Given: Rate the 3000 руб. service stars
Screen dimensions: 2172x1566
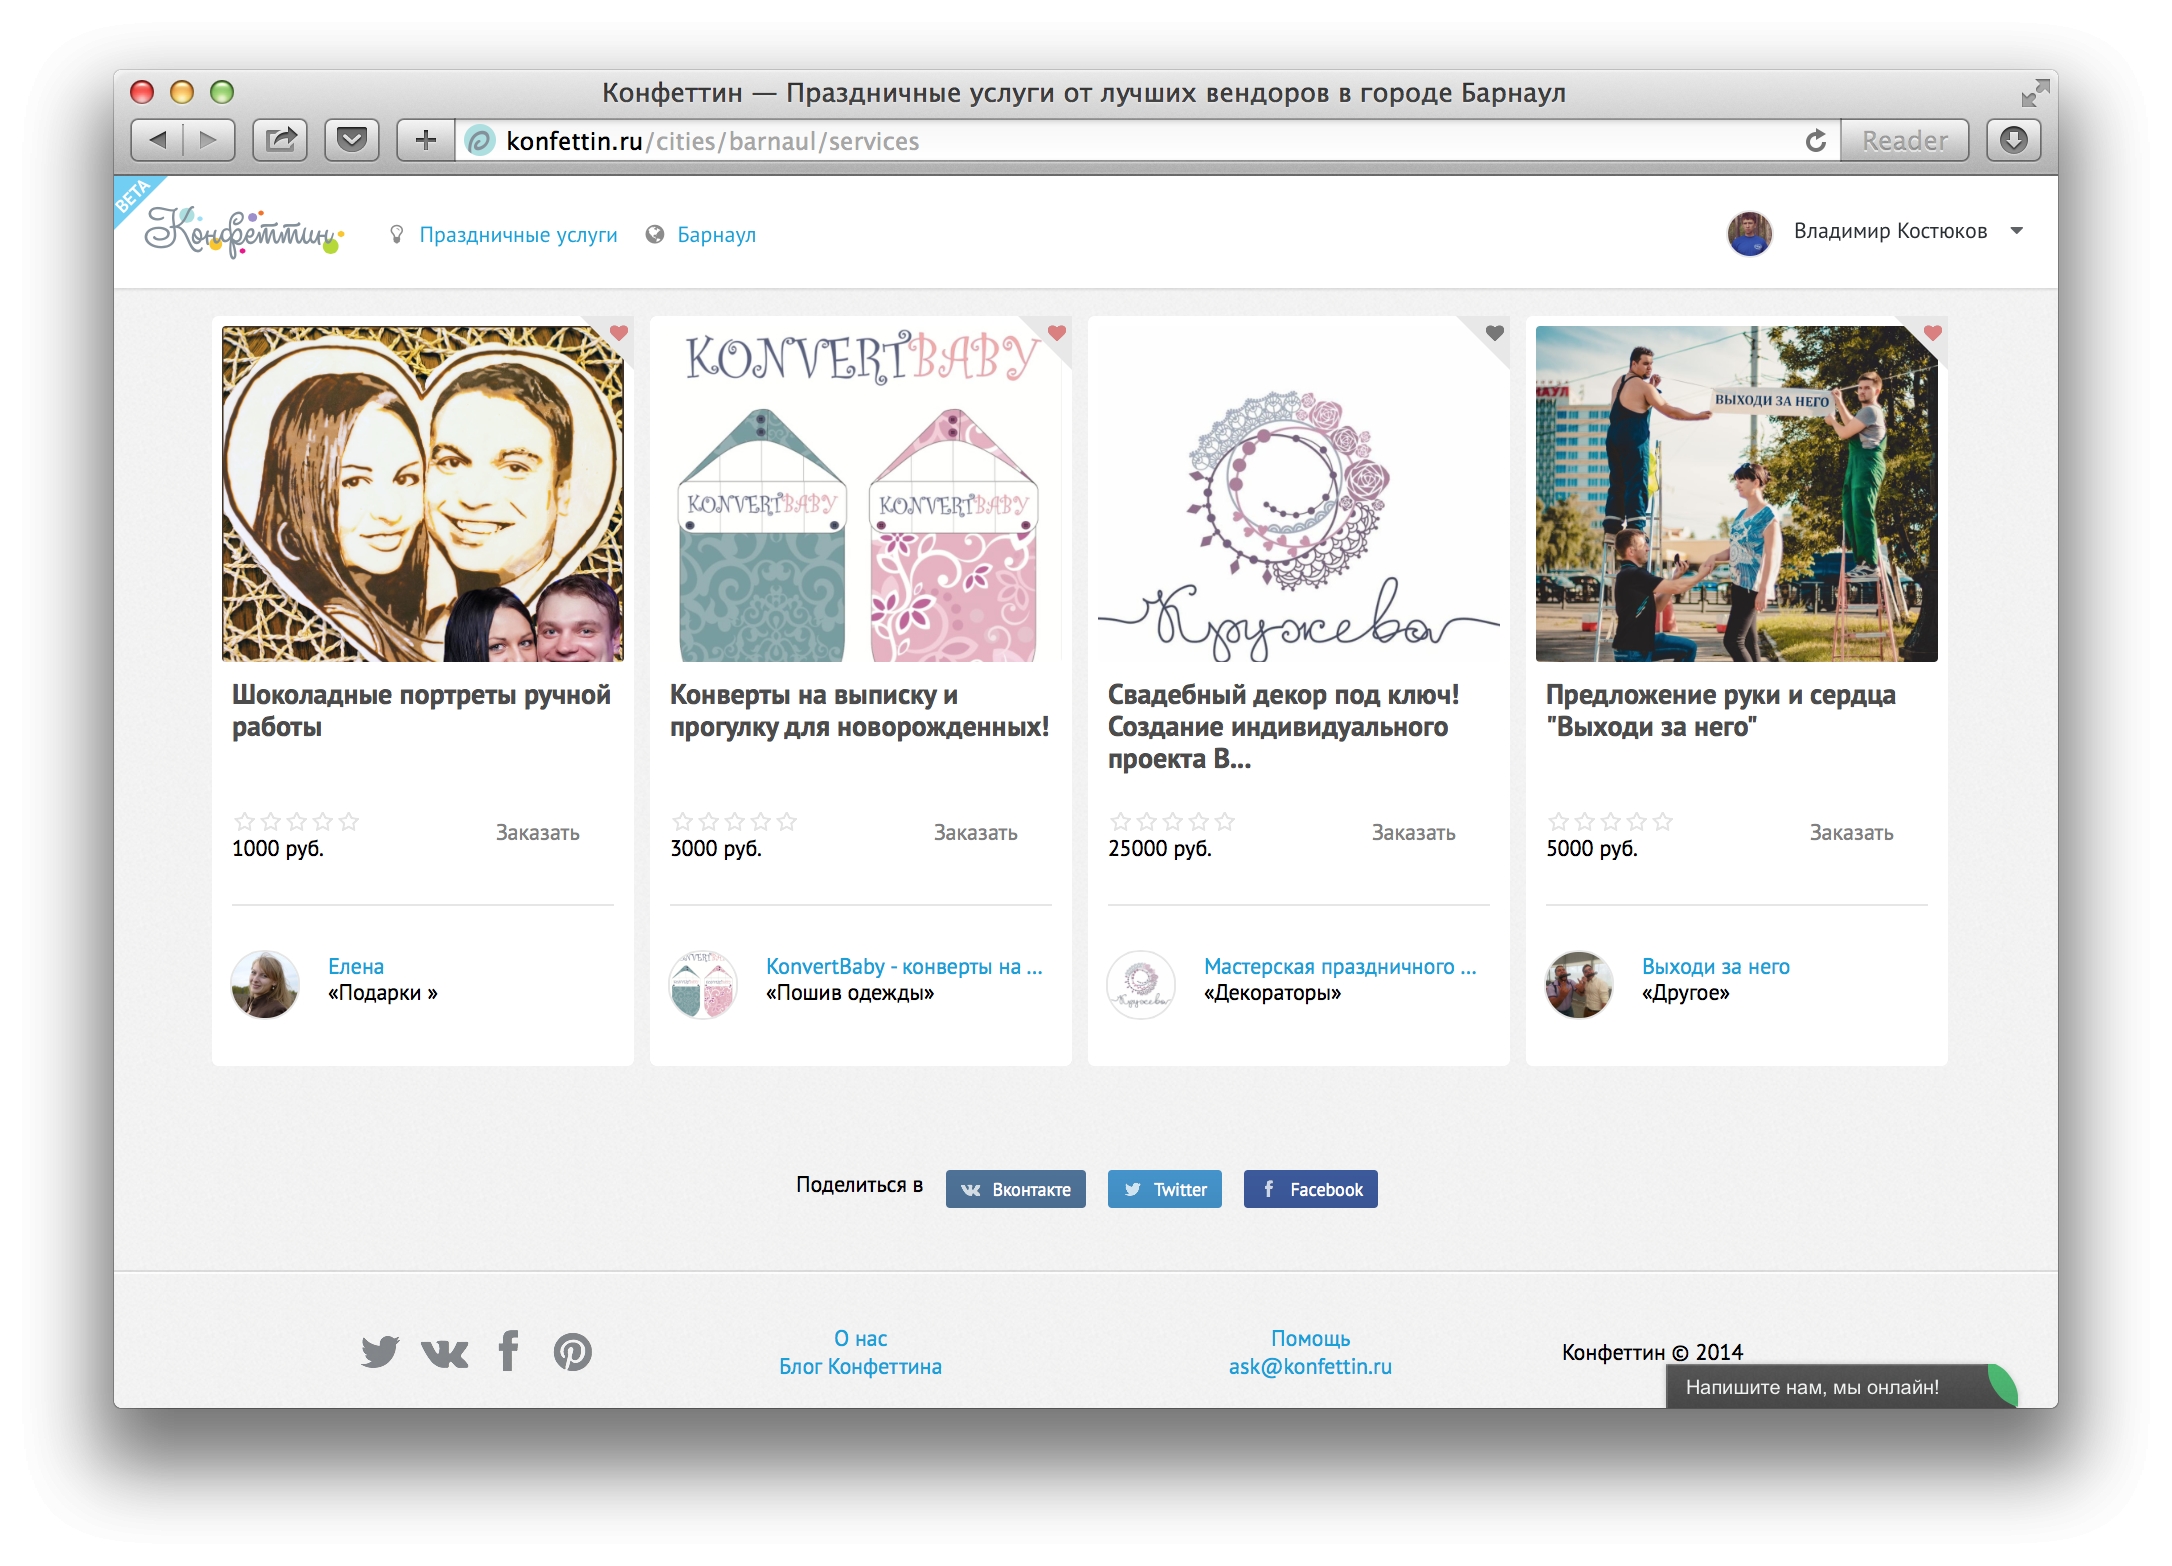Looking at the screenshot, I should (x=734, y=822).
